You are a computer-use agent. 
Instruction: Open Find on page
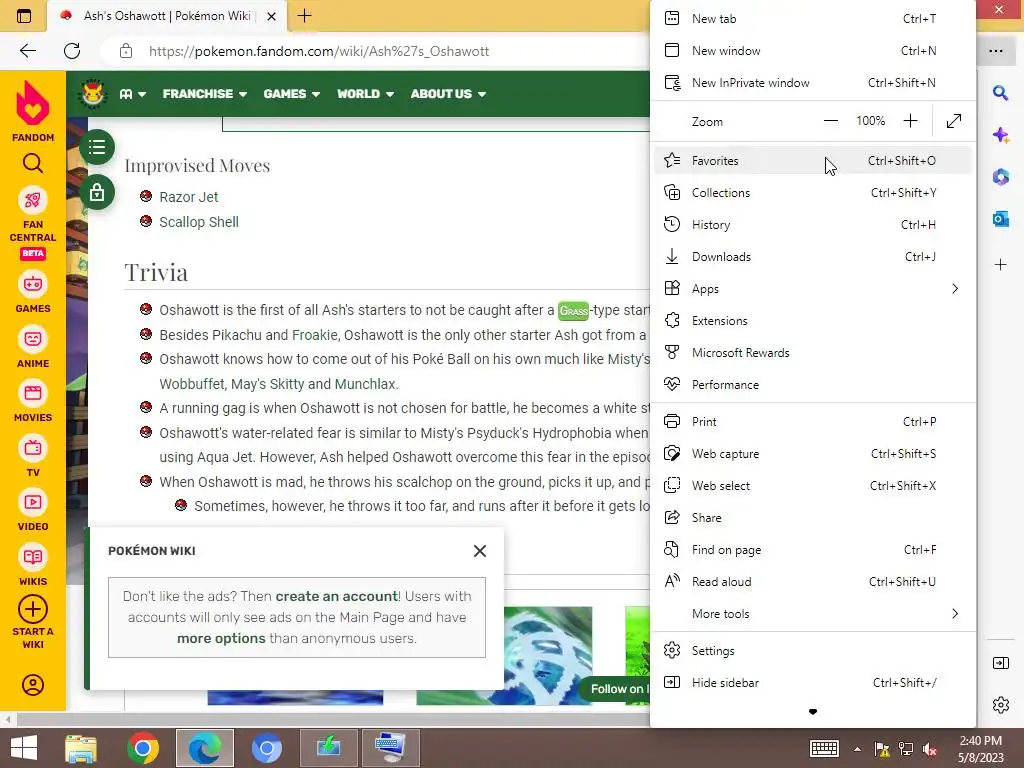[x=812, y=550]
